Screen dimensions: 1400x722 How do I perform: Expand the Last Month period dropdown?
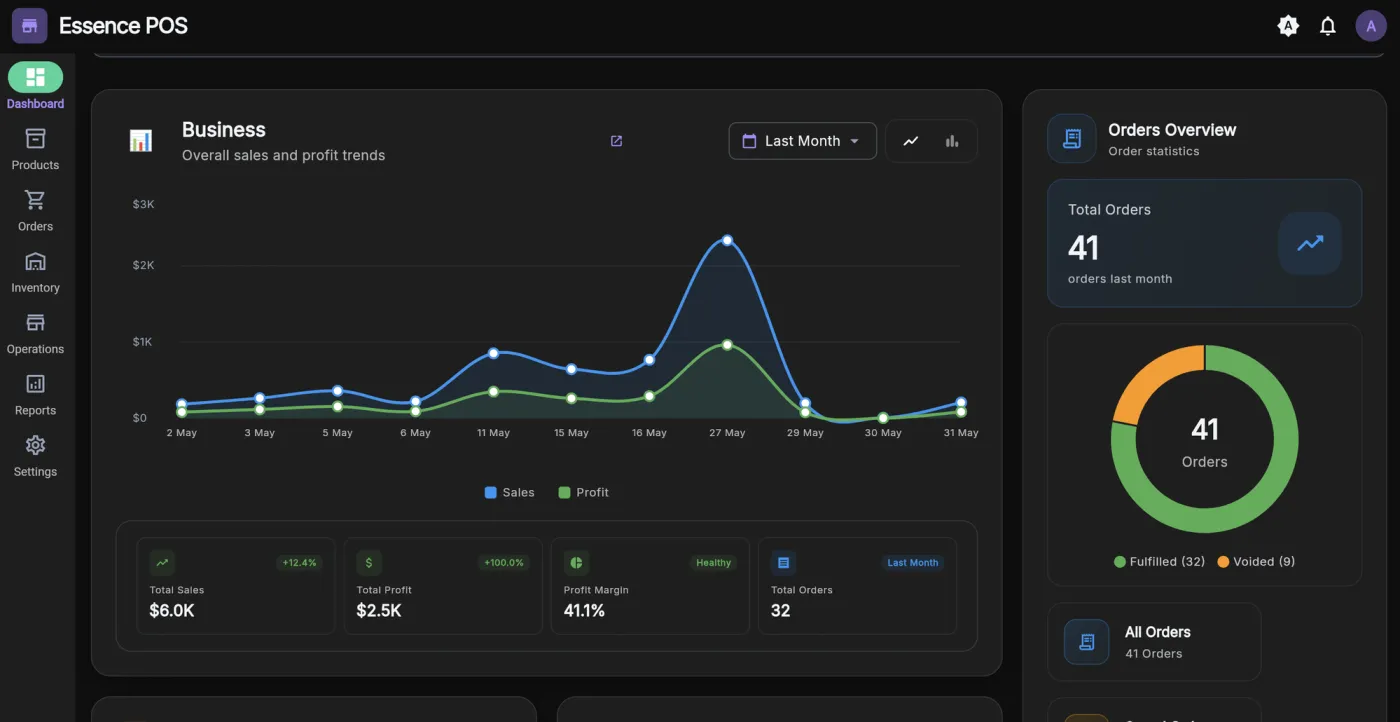[x=802, y=141]
